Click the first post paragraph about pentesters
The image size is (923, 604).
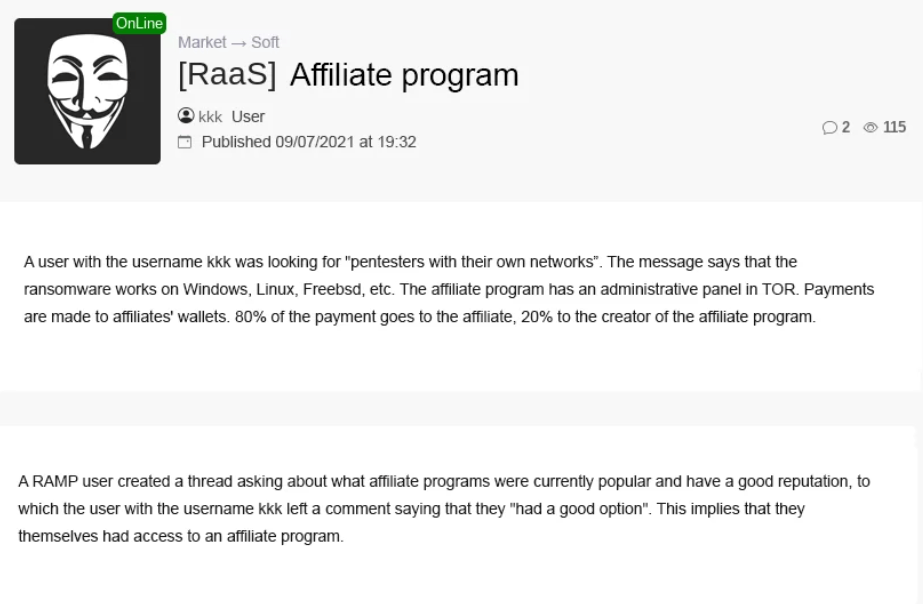click(449, 289)
